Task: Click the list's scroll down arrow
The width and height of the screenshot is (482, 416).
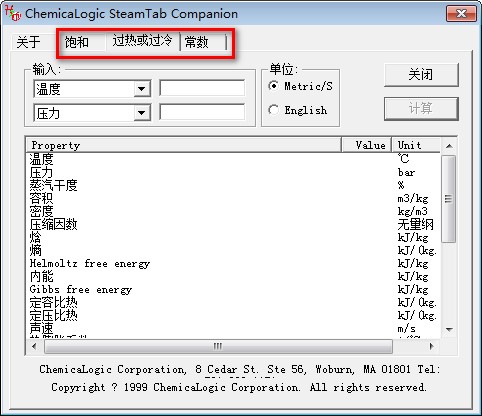Action: (x=449, y=329)
